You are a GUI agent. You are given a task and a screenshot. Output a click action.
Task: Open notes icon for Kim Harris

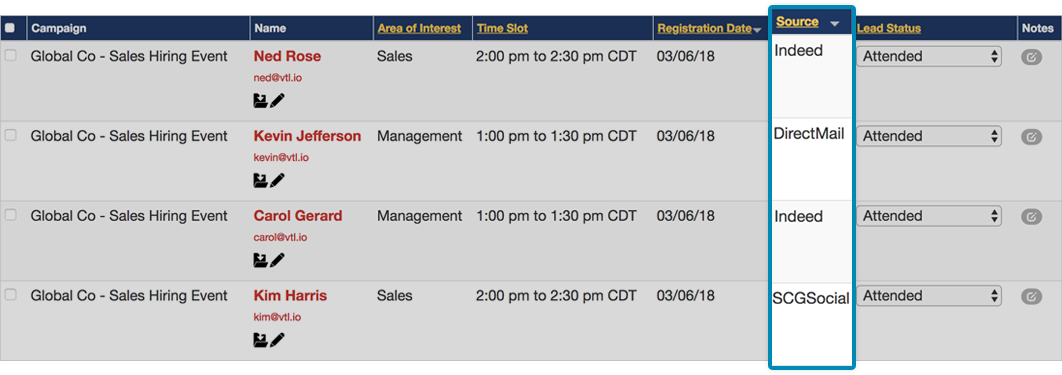coord(1031,297)
